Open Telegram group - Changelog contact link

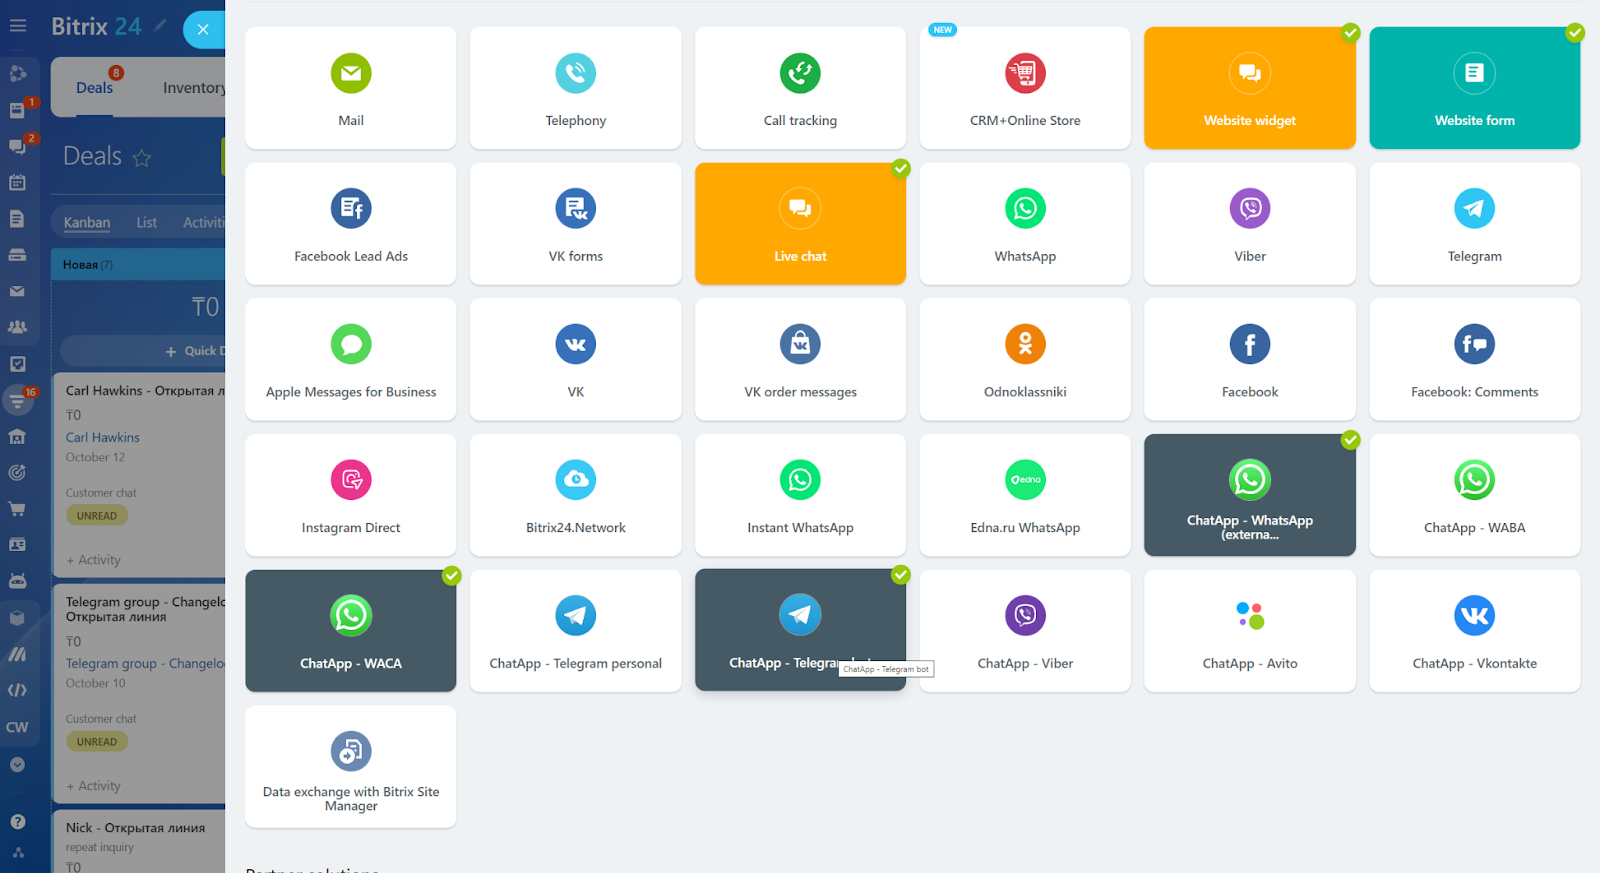[145, 663]
